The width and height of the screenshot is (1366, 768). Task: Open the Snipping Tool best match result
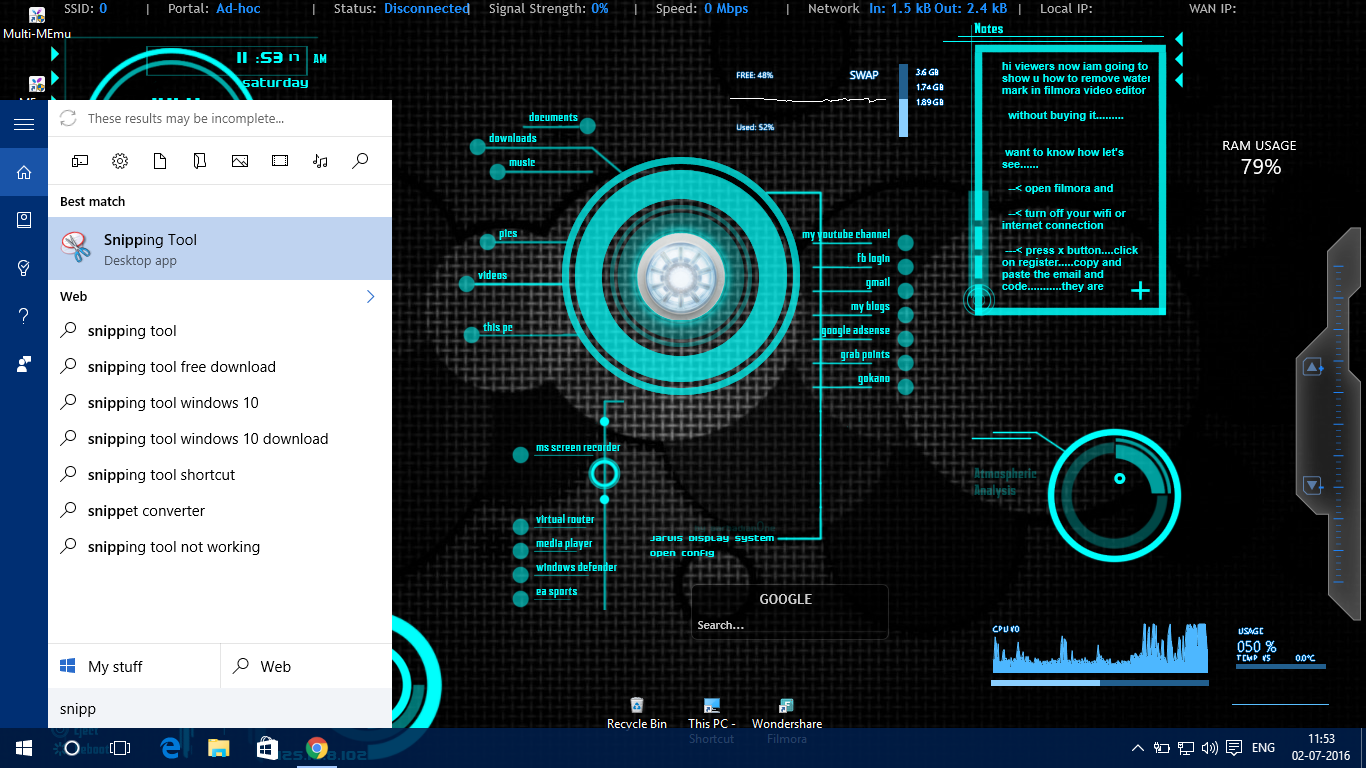point(220,249)
